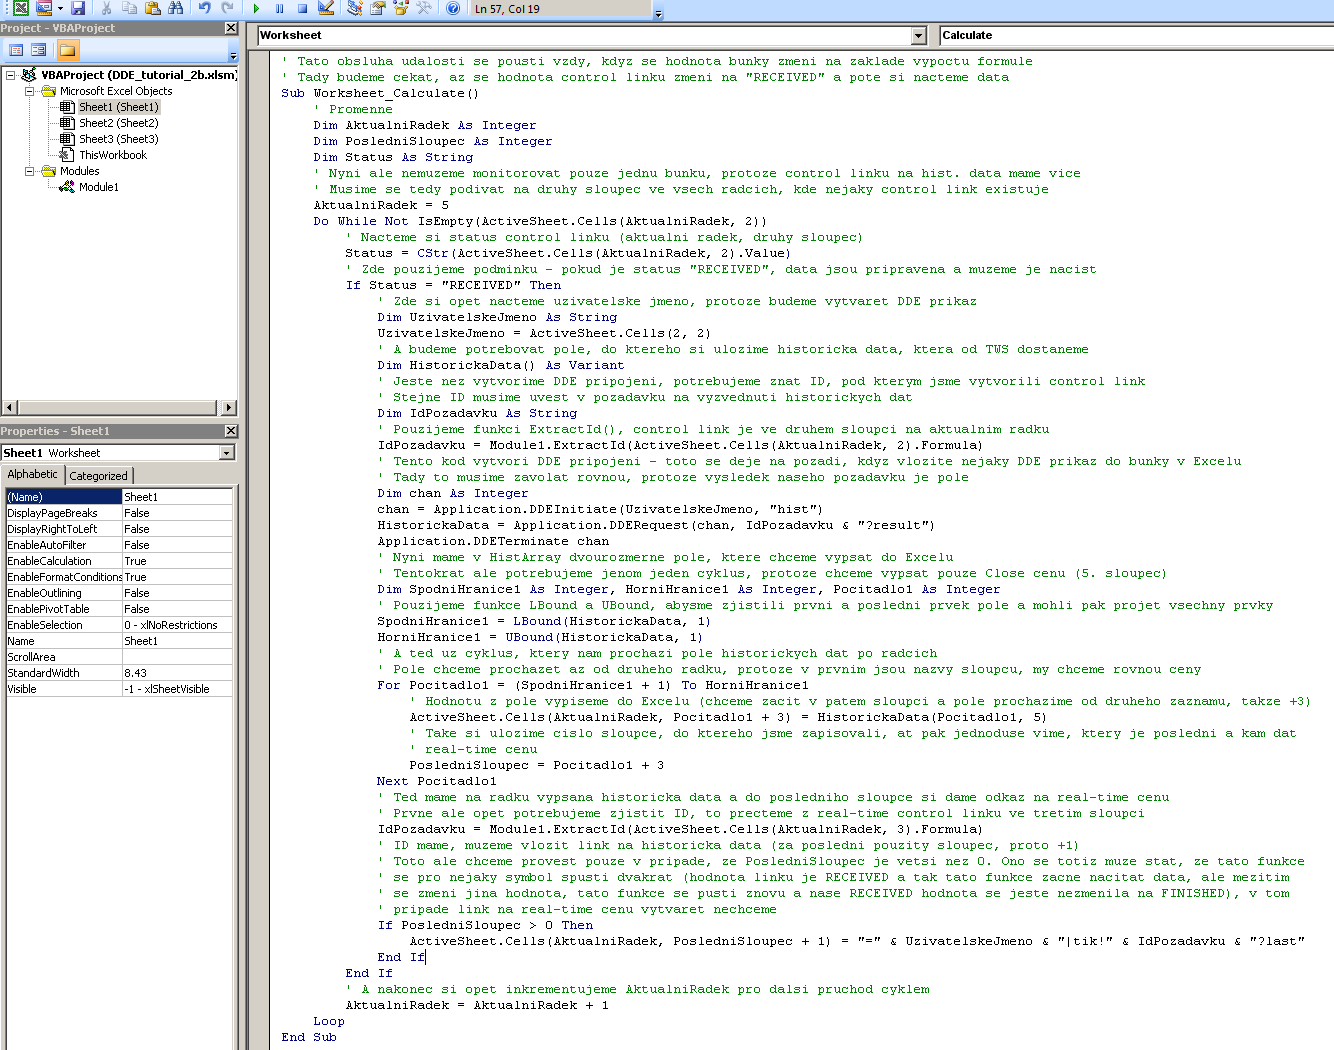Open the Sheet1 Worksheet properties object dropdown
Image resolution: width=1334 pixels, height=1050 pixels.
pos(227,453)
